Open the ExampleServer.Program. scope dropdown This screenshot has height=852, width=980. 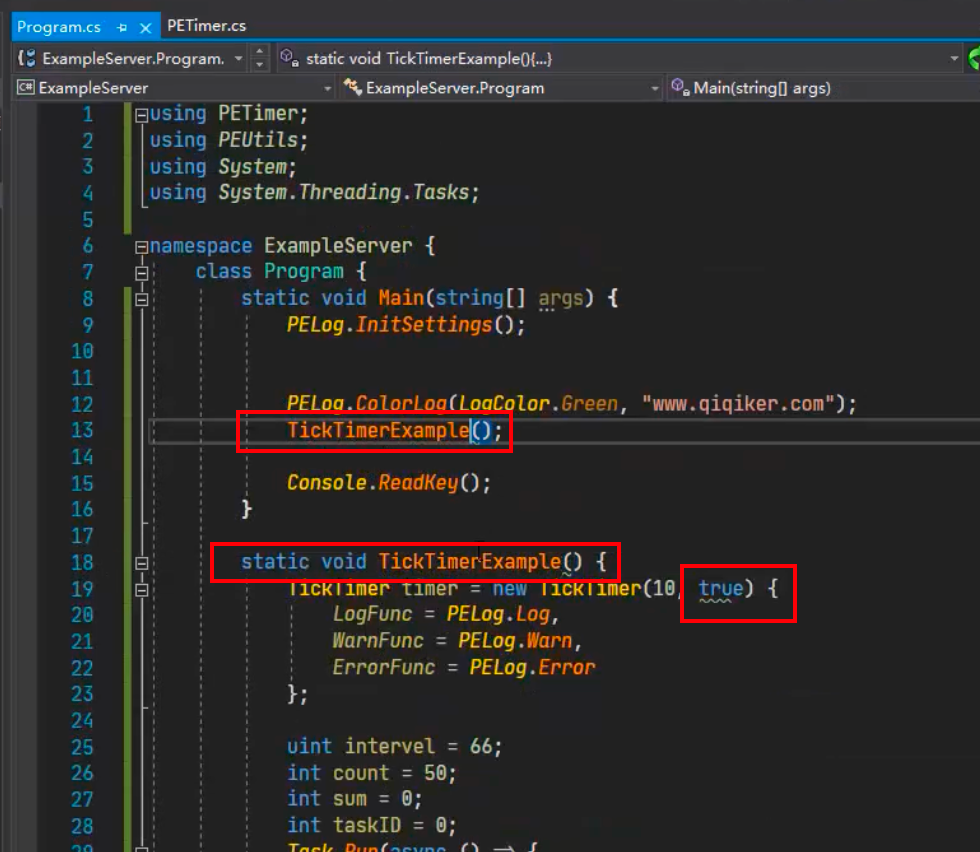click(238, 59)
